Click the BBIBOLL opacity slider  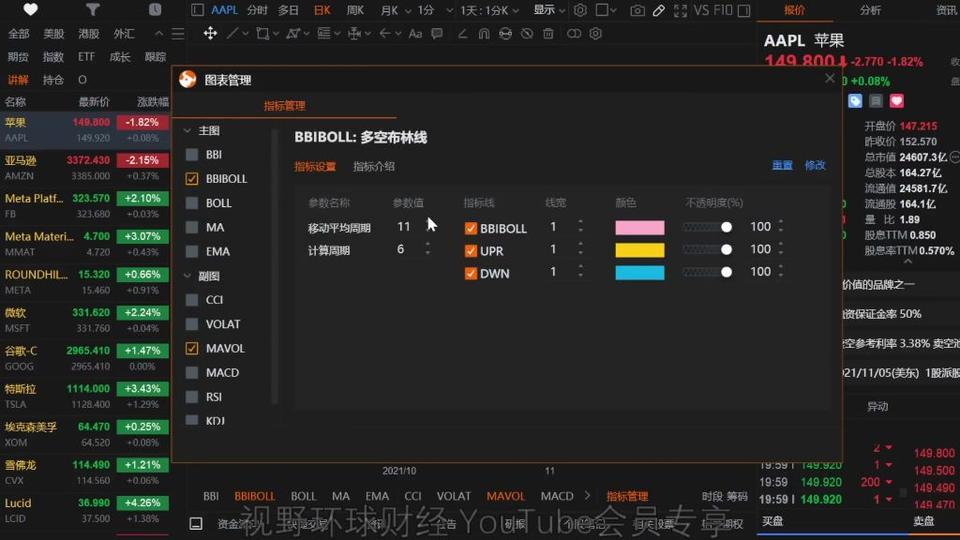click(707, 227)
